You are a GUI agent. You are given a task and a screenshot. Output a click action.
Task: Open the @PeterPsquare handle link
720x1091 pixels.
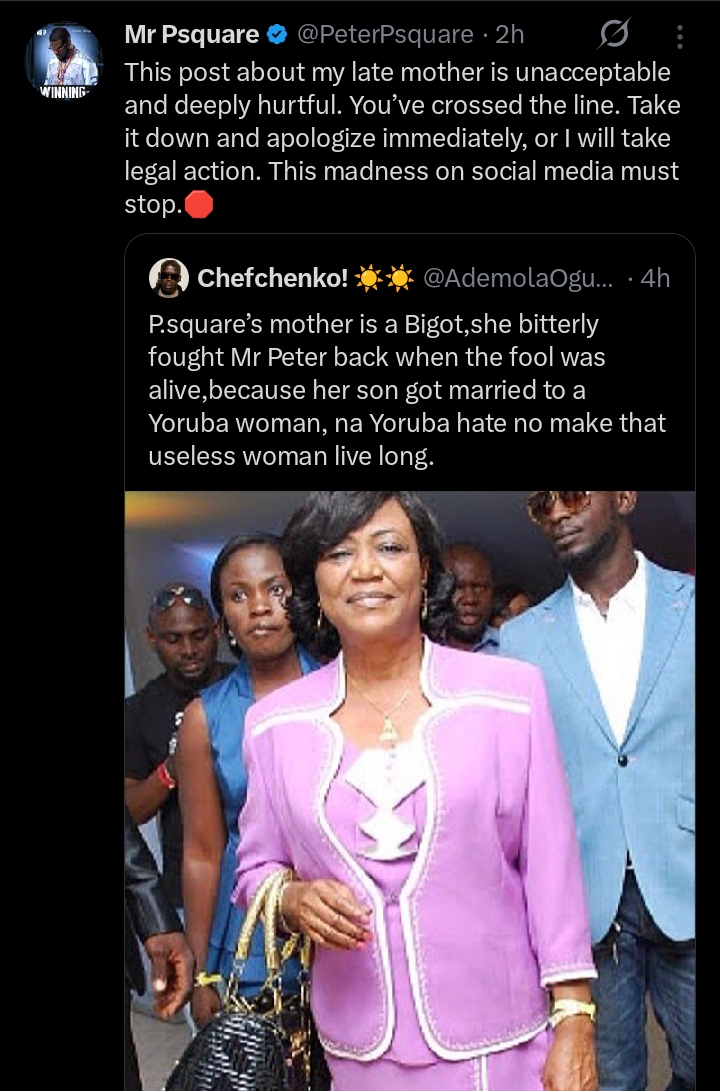pyautogui.click(x=384, y=36)
